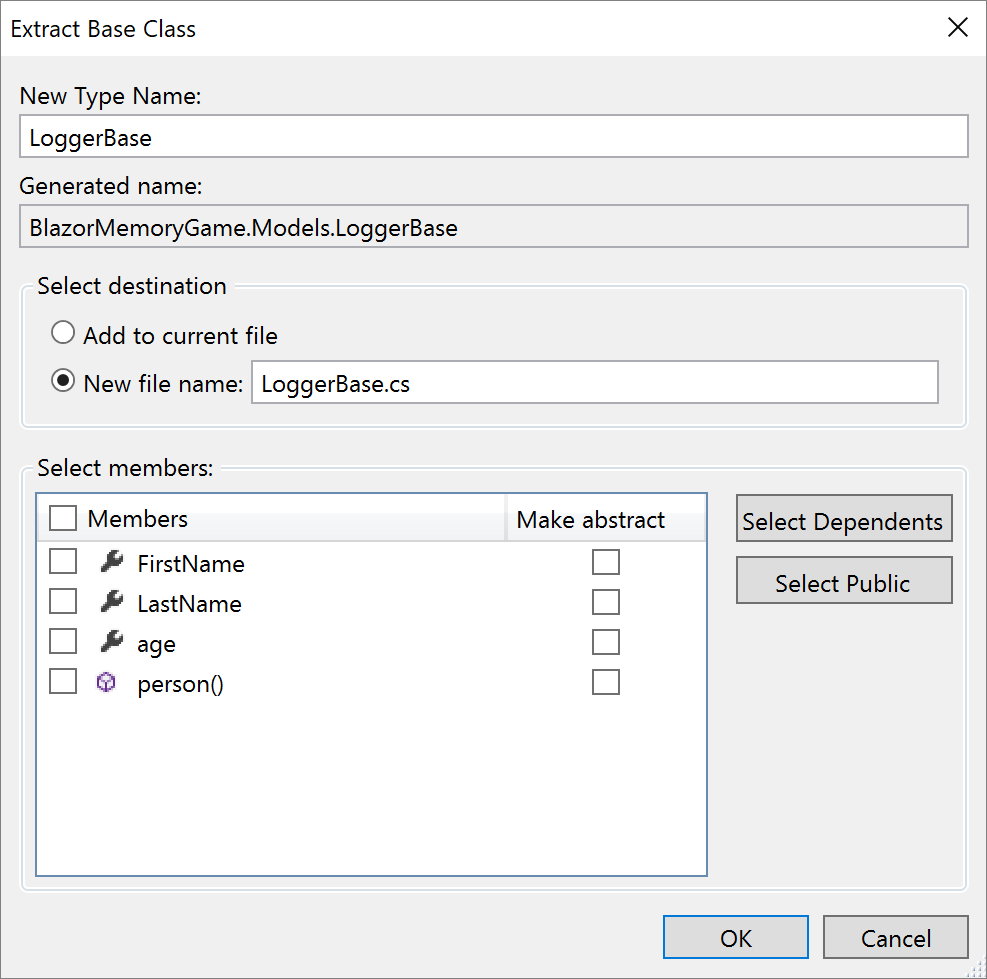Enable Make abstract for age

coord(606,642)
